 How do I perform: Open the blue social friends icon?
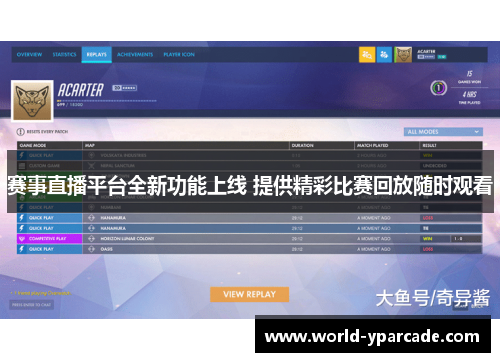click(x=384, y=55)
